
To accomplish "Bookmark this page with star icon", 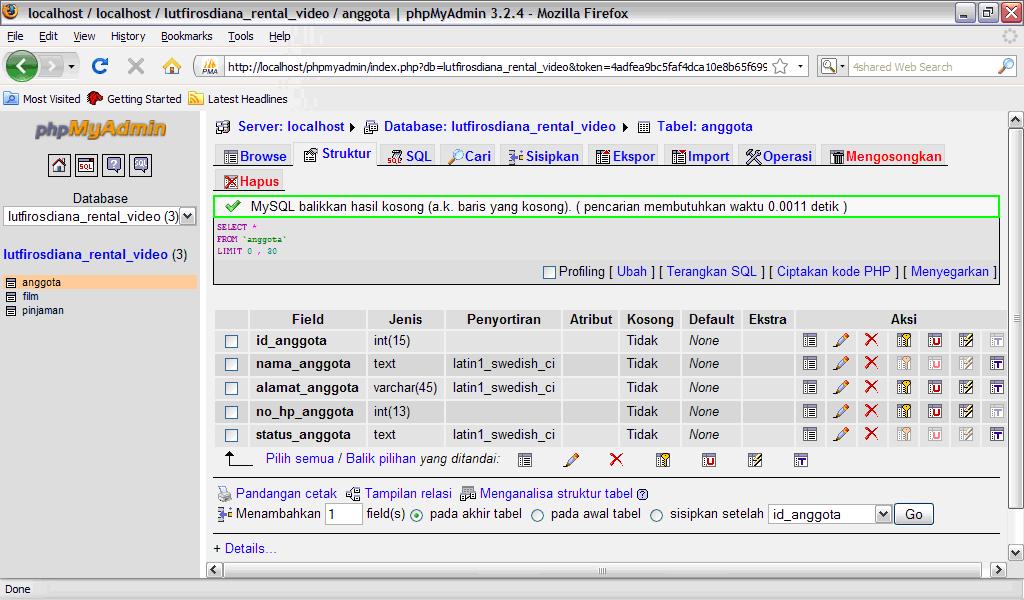I will (780, 67).
